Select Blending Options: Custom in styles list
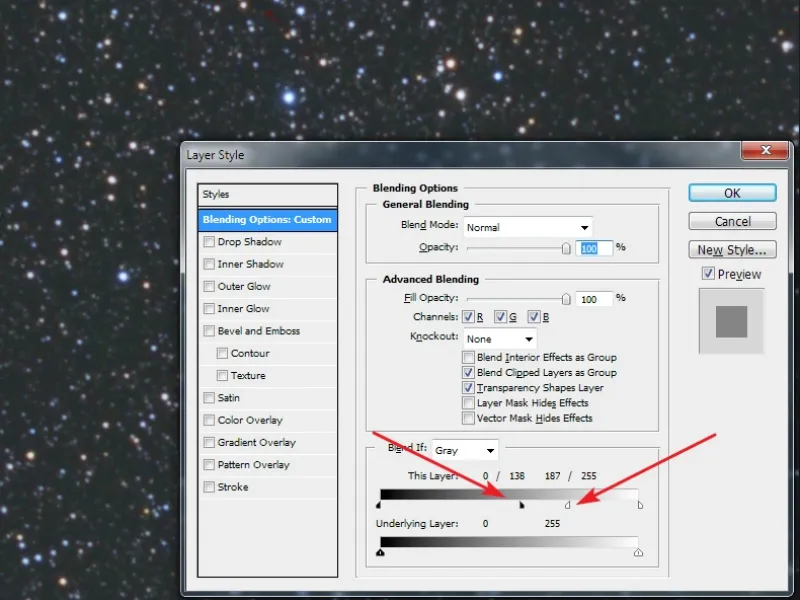Screen dimensions: 800x600 (266, 220)
